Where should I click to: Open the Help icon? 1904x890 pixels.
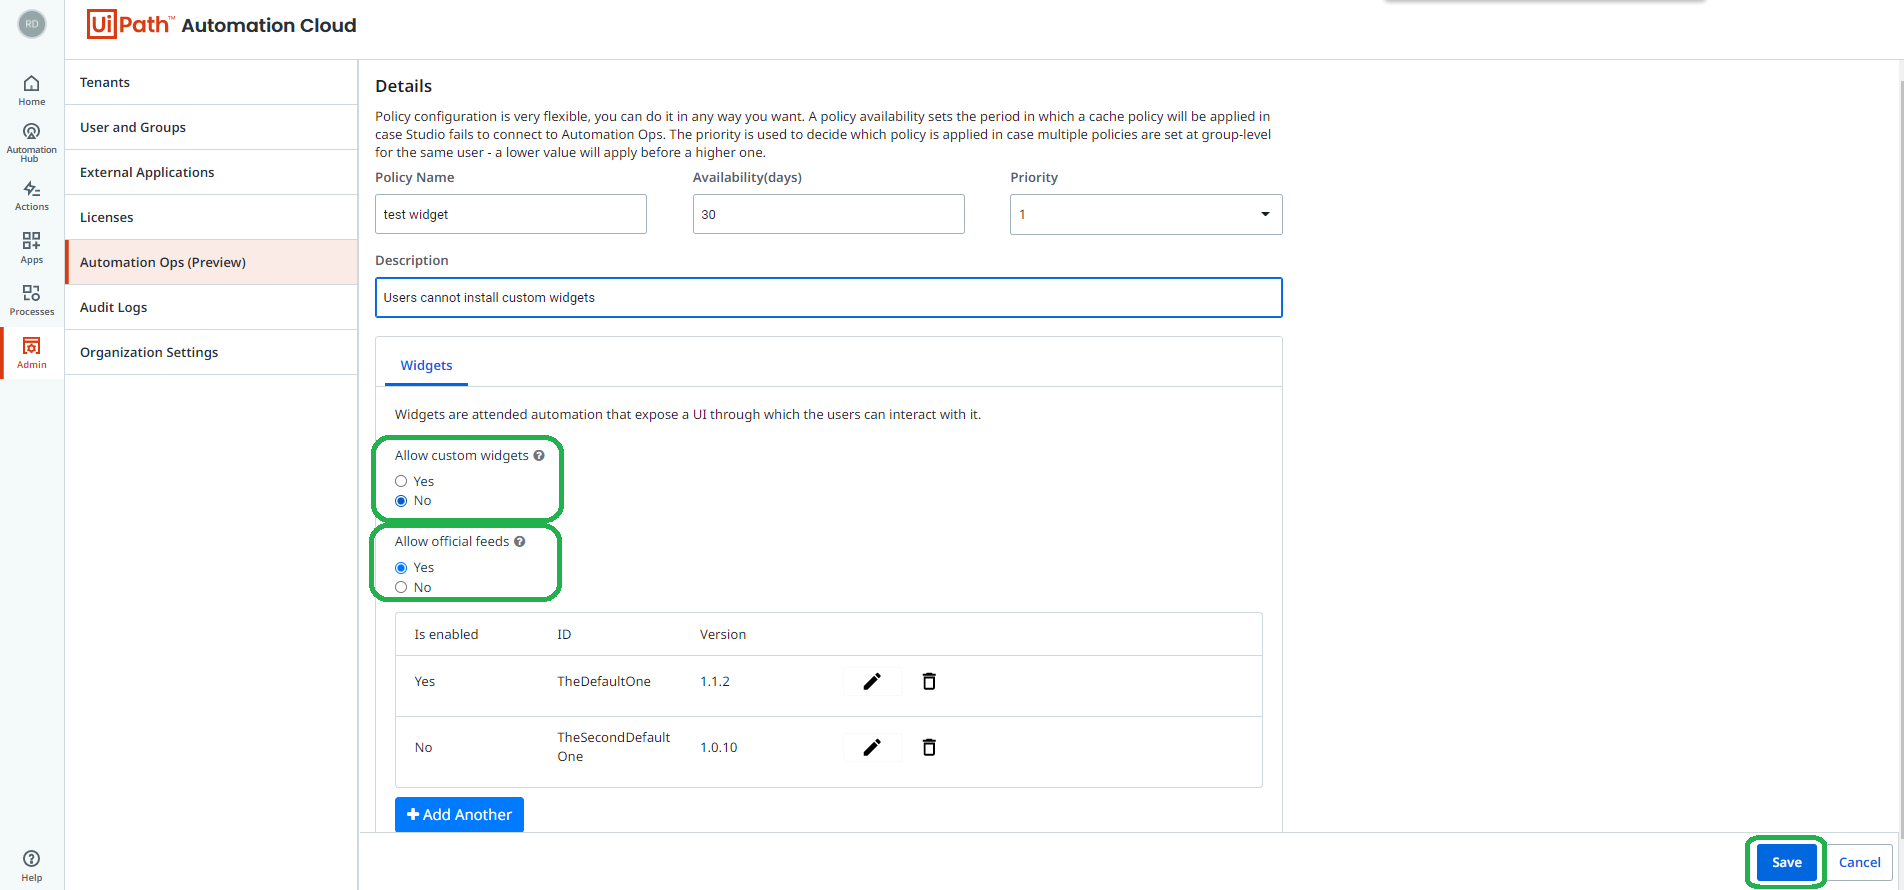[x=32, y=866]
